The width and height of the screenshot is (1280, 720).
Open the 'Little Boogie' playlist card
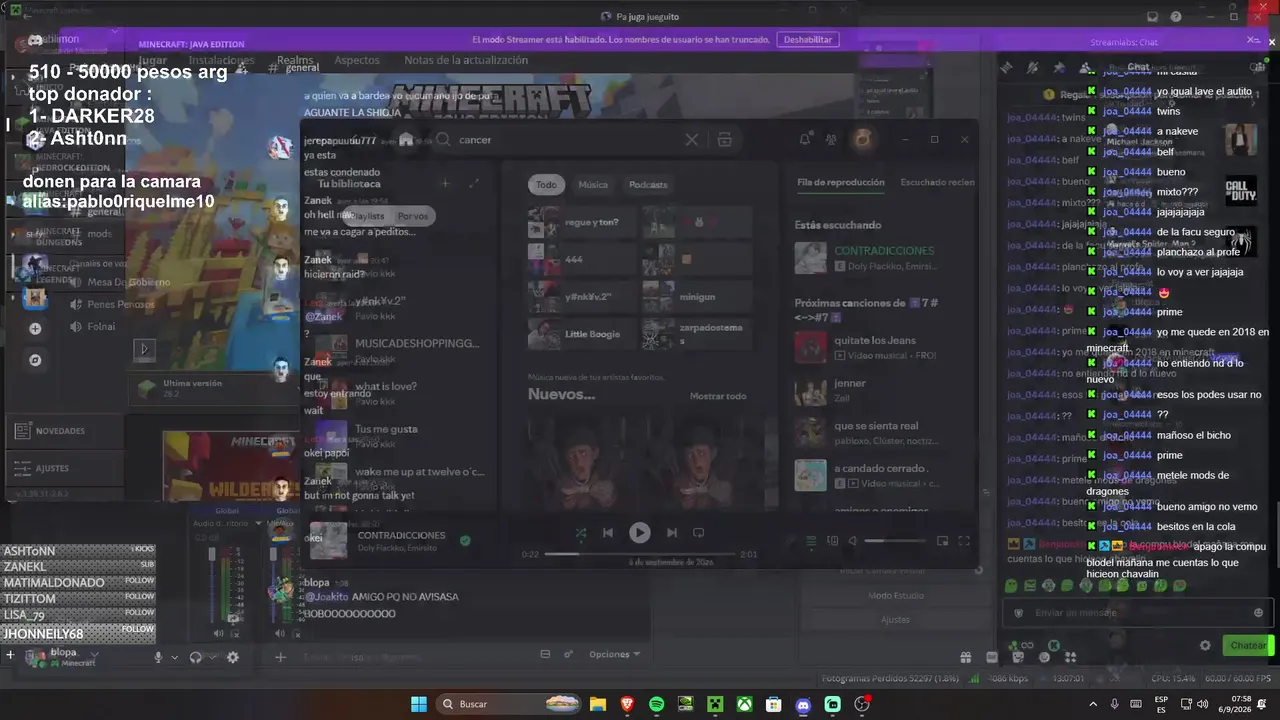click(x=583, y=334)
